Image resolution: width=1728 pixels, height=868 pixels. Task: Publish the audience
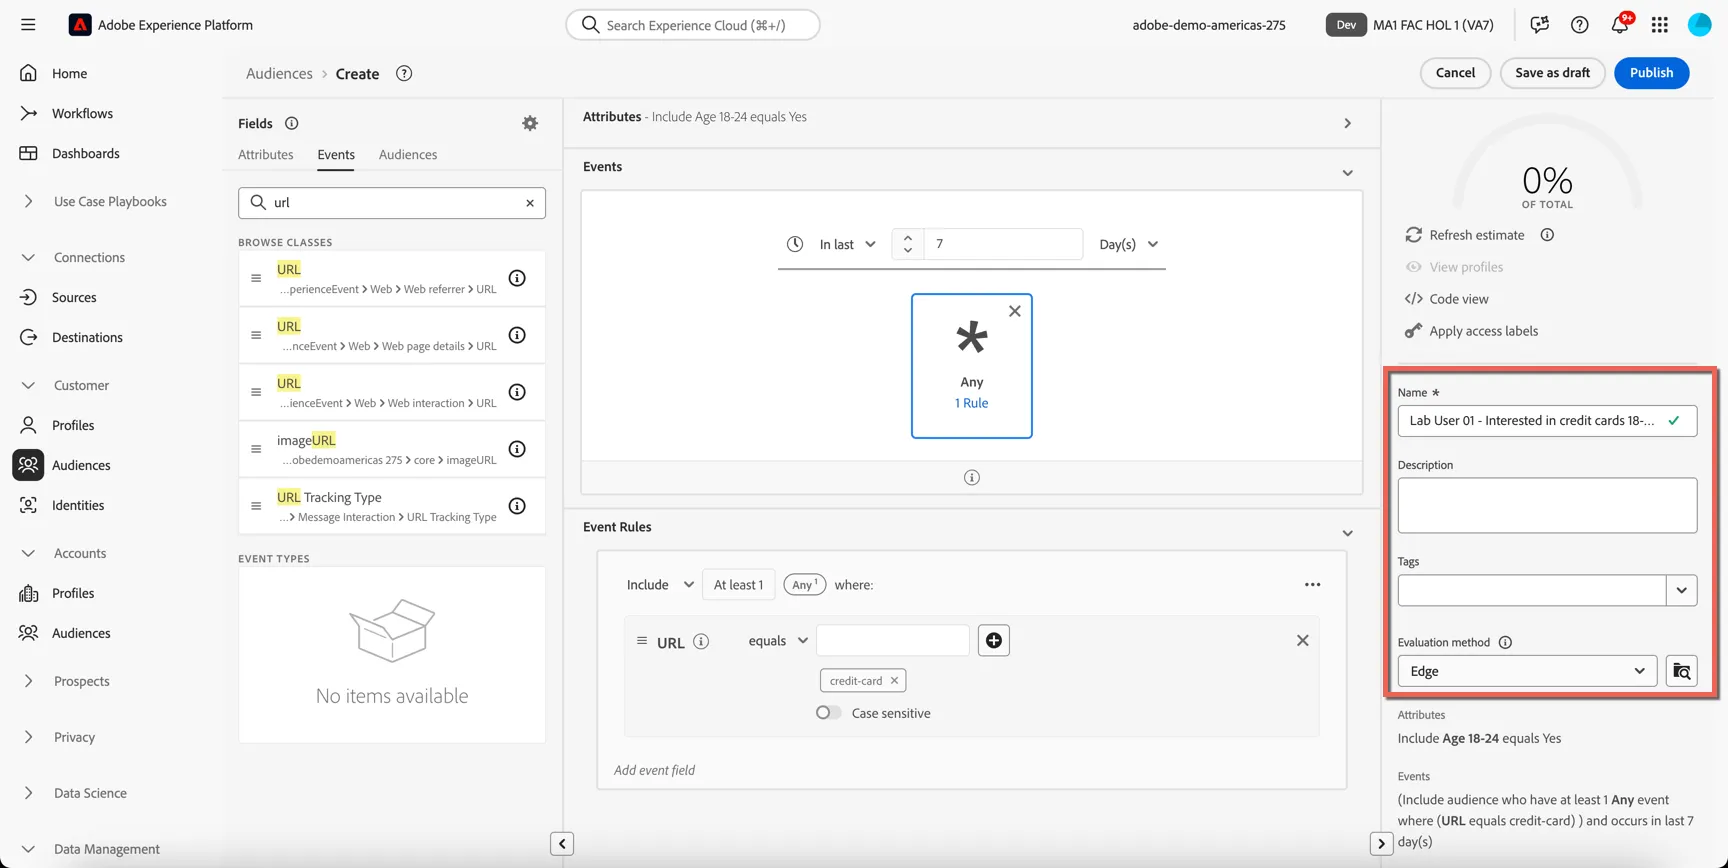coord(1651,73)
